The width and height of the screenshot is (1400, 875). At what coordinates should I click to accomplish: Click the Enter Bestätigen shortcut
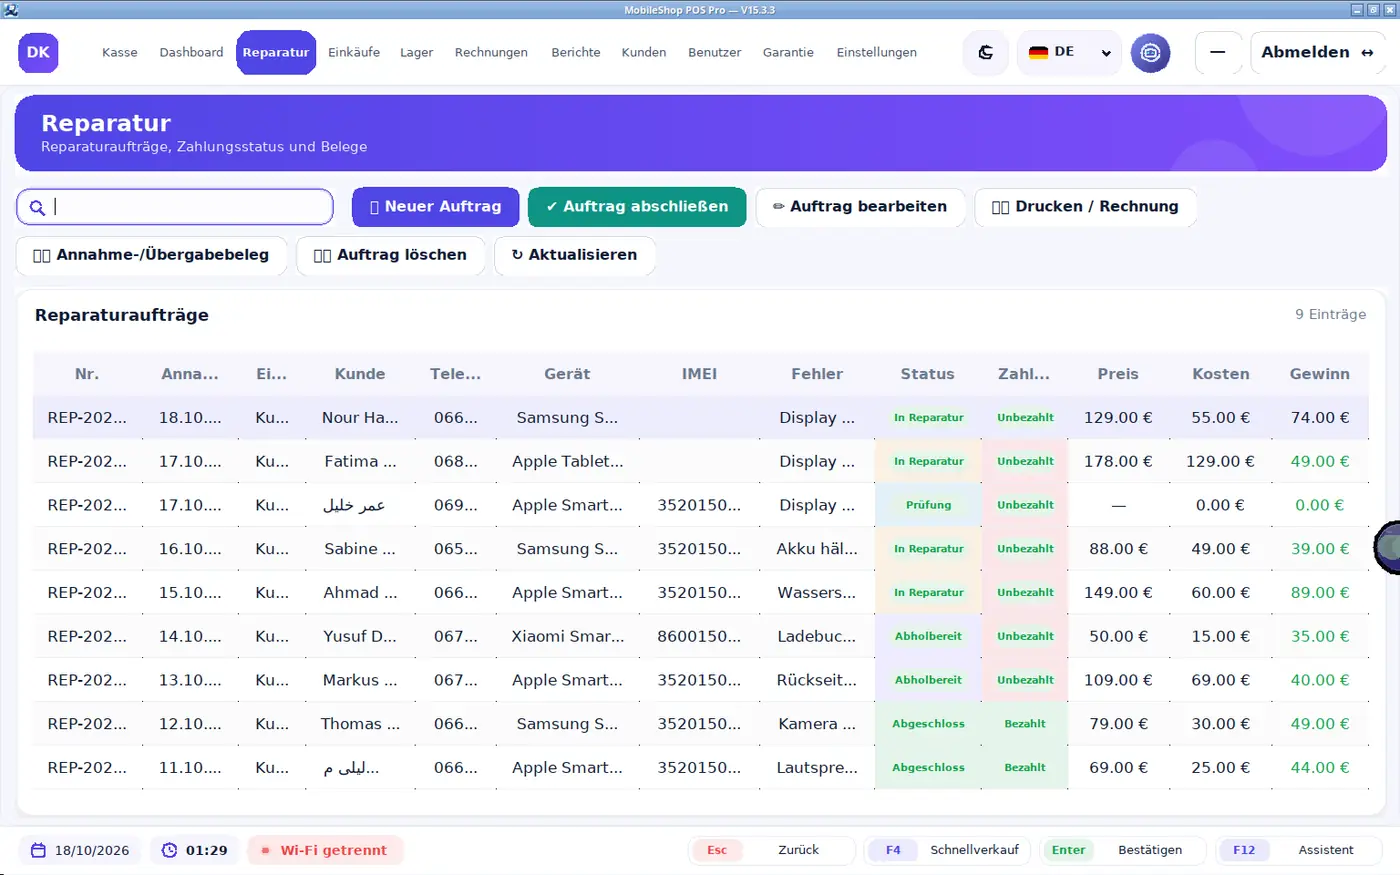click(x=1124, y=850)
